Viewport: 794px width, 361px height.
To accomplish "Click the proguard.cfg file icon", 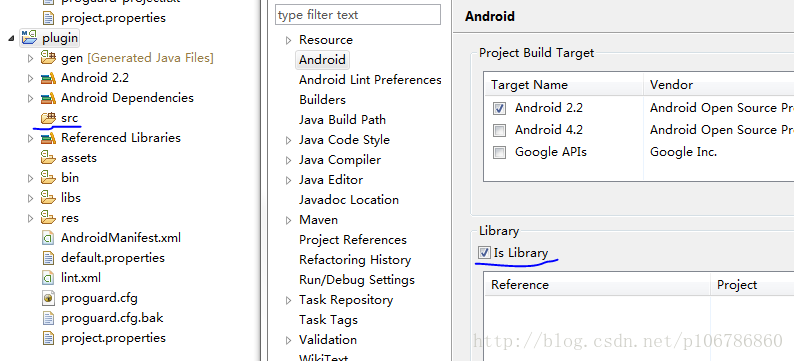I will [x=48, y=298].
